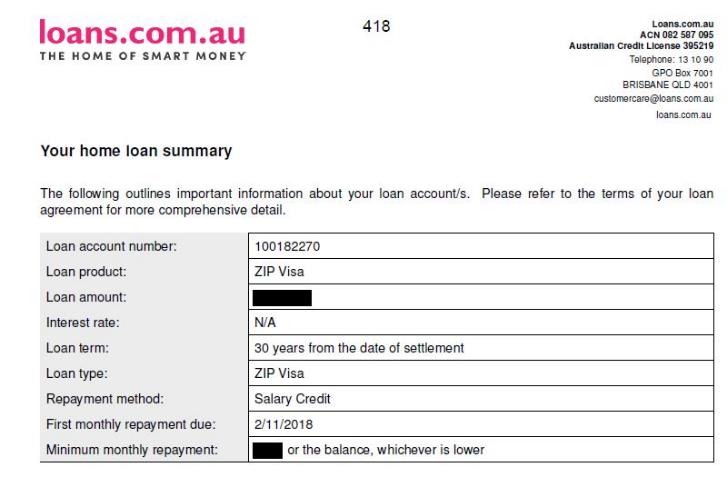Click the redacted minimum monthly repayment box

268,450
